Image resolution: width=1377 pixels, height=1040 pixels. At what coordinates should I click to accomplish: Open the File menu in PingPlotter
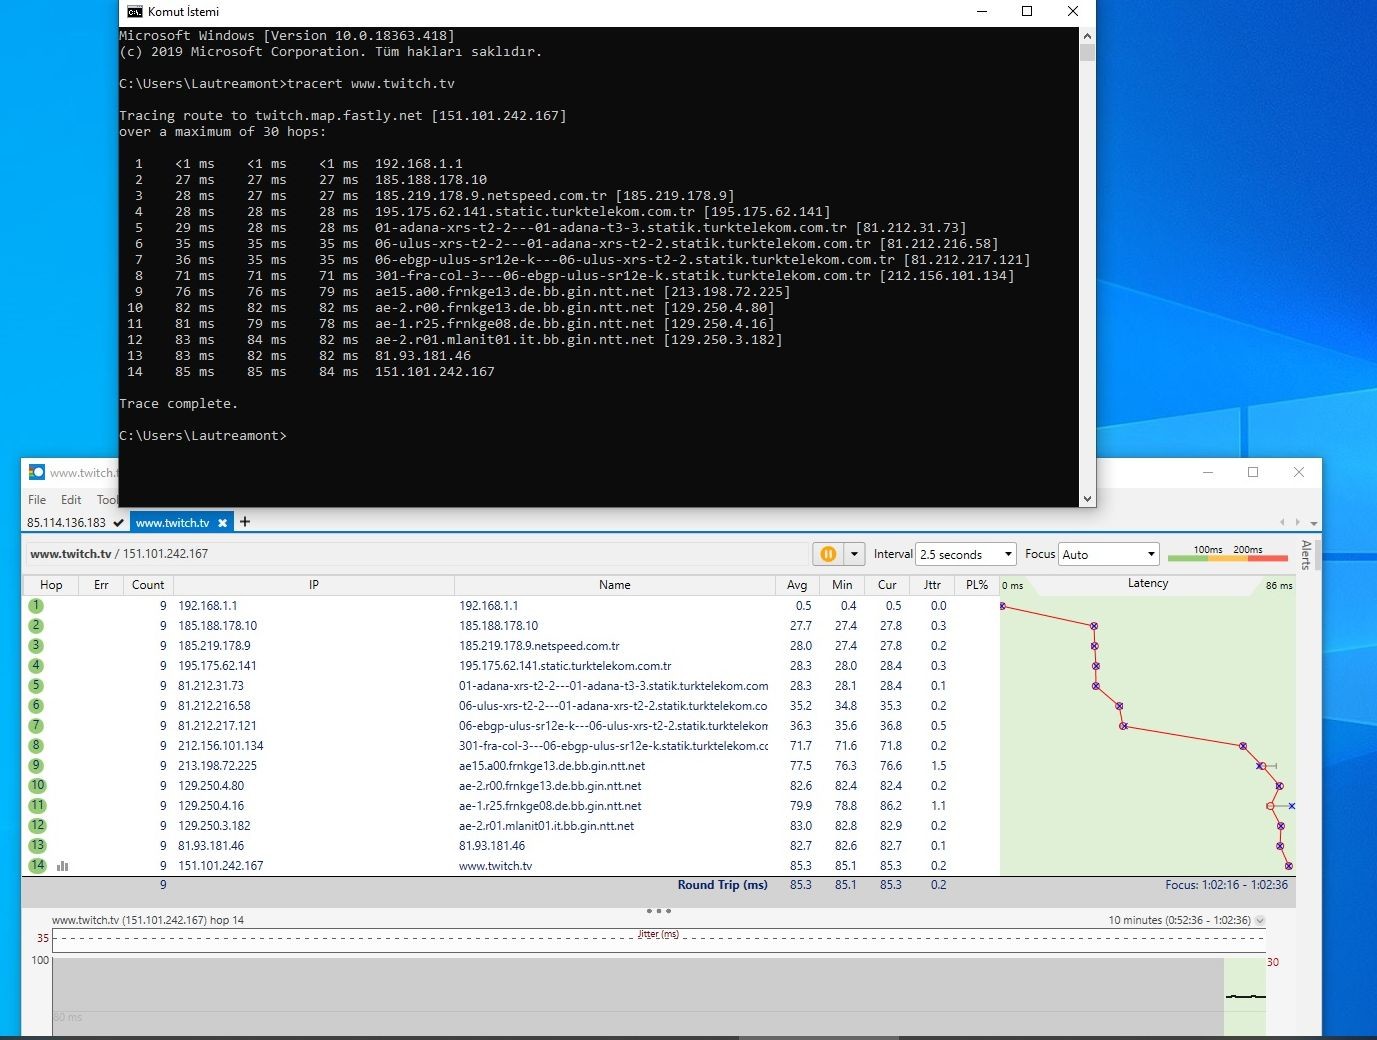37,500
